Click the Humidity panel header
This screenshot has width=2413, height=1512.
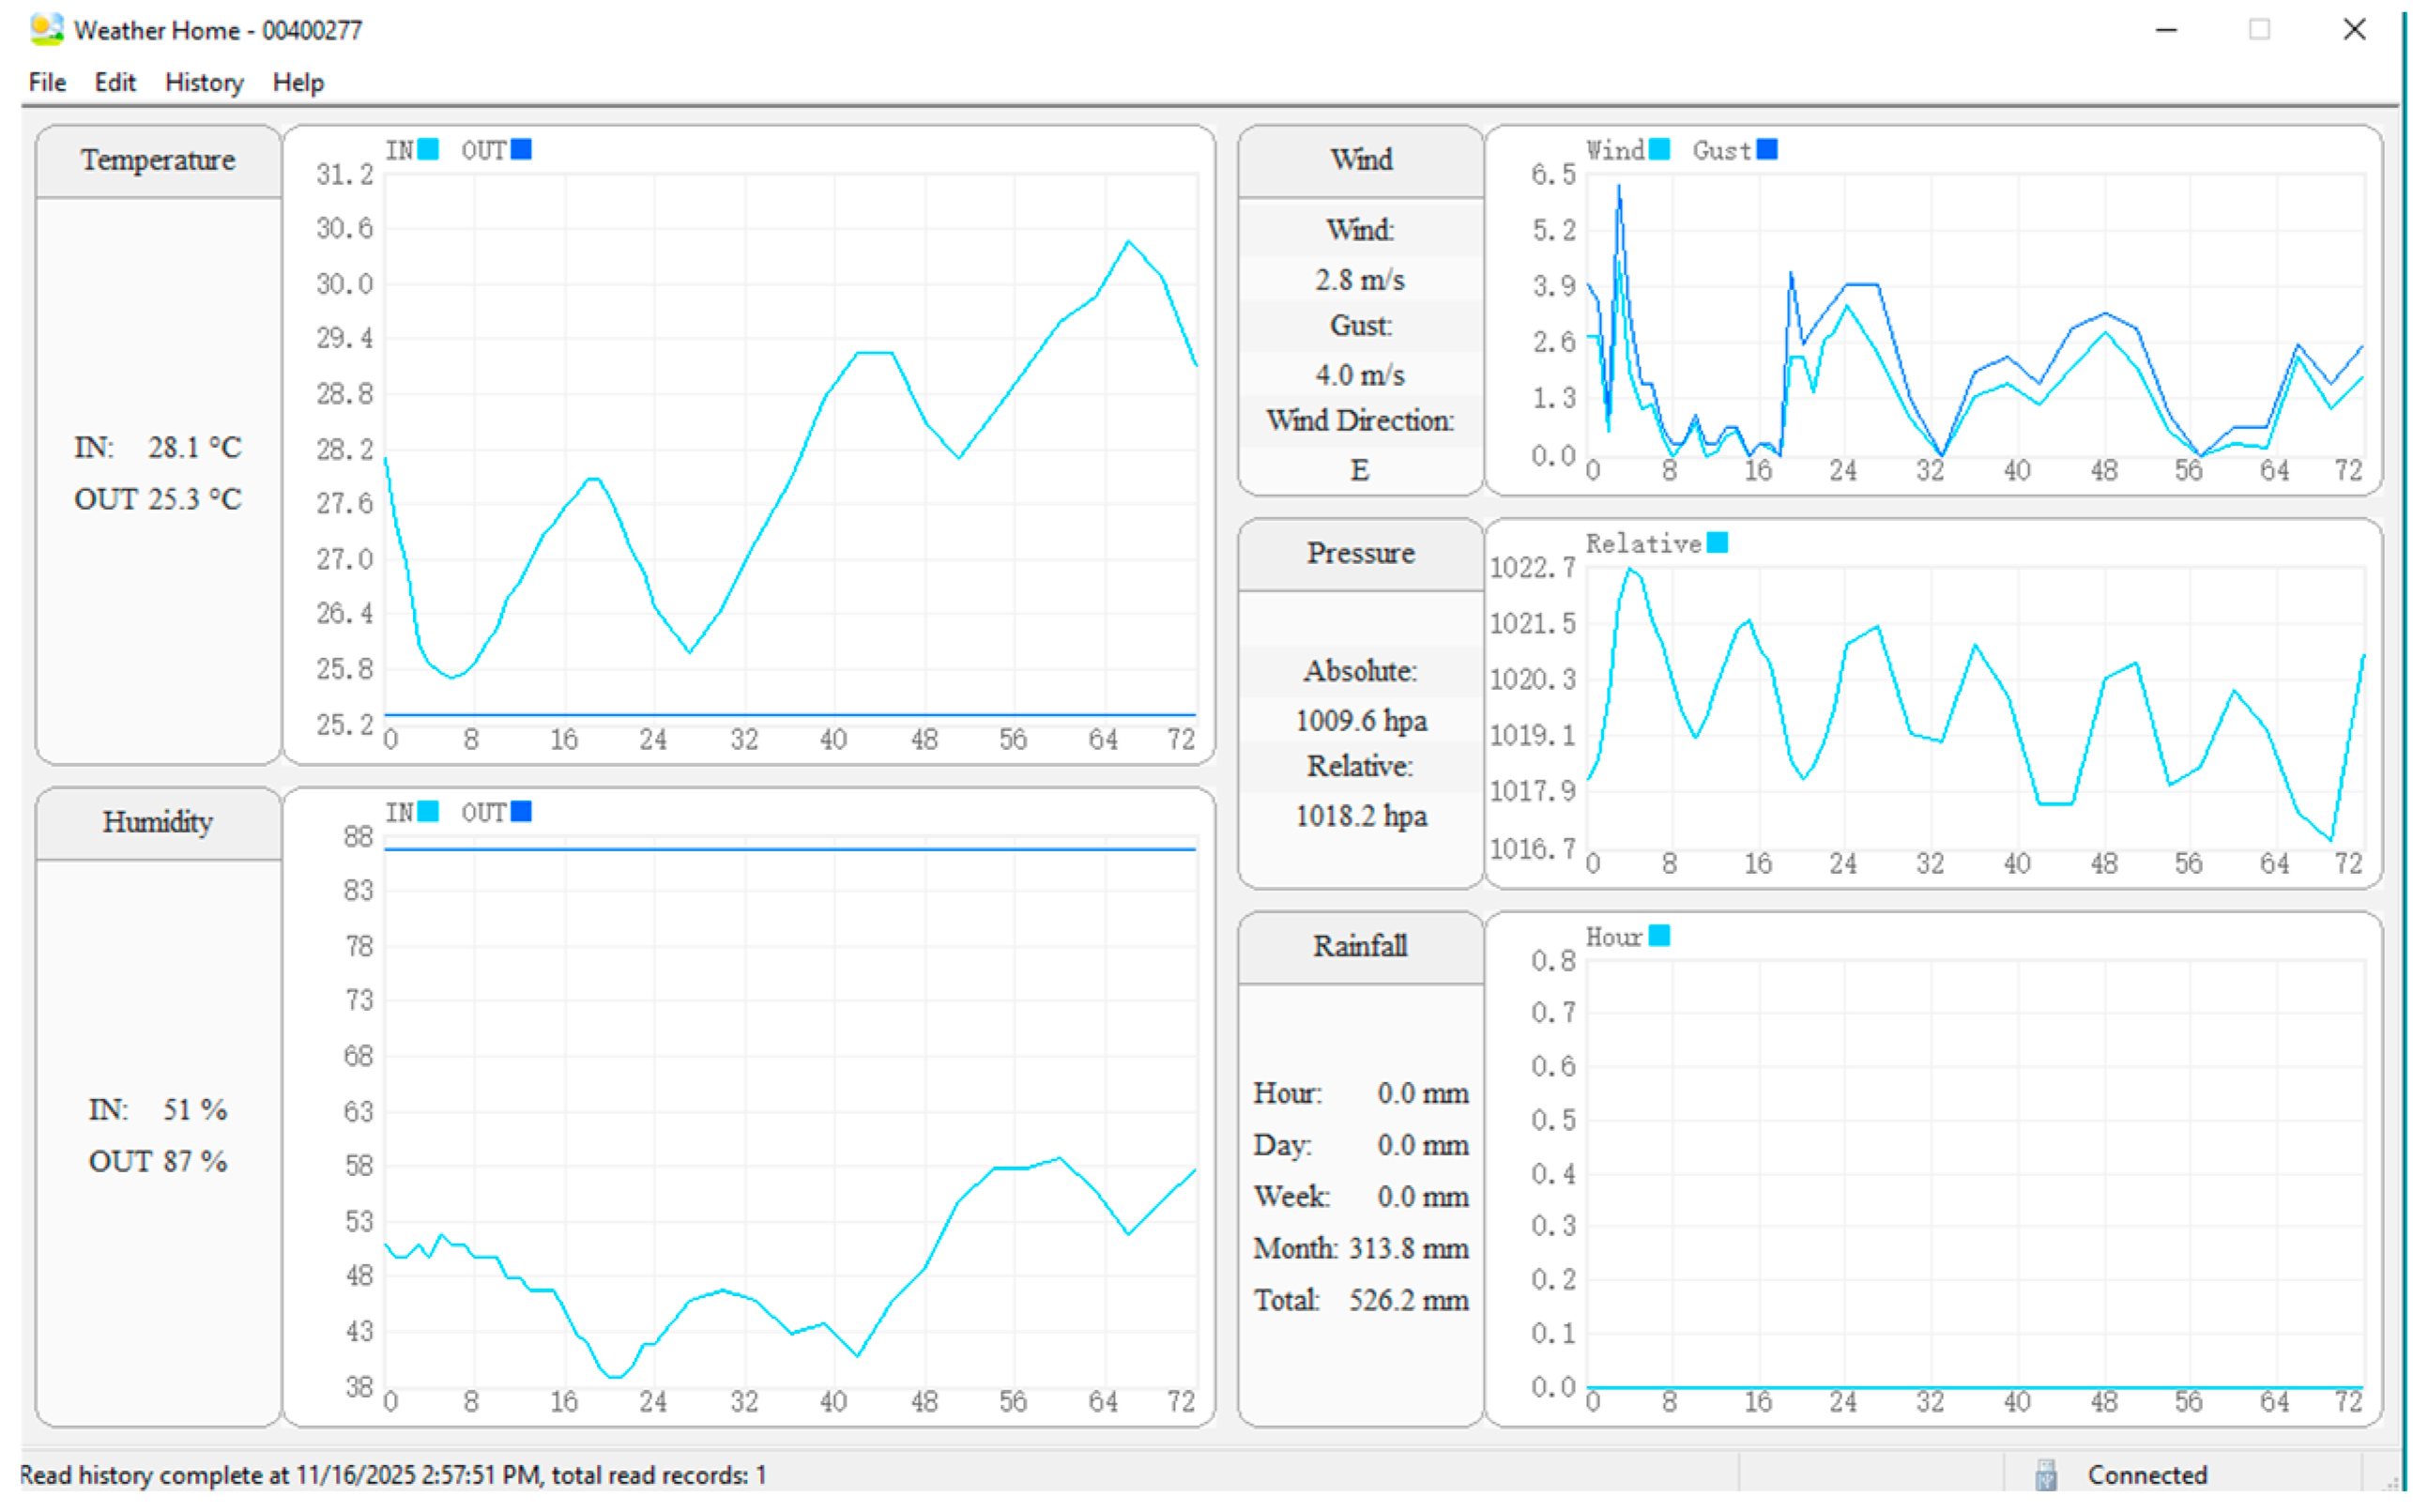coord(158,822)
